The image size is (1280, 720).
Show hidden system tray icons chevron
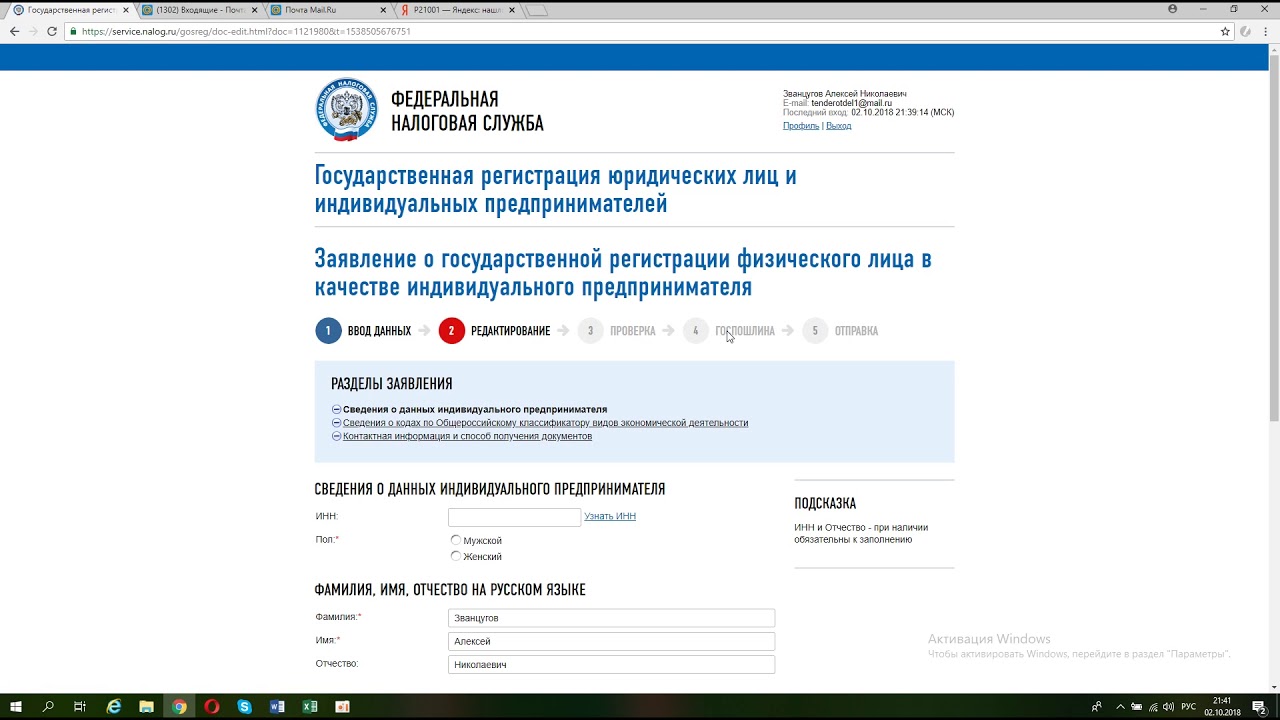coord(1120,707)
